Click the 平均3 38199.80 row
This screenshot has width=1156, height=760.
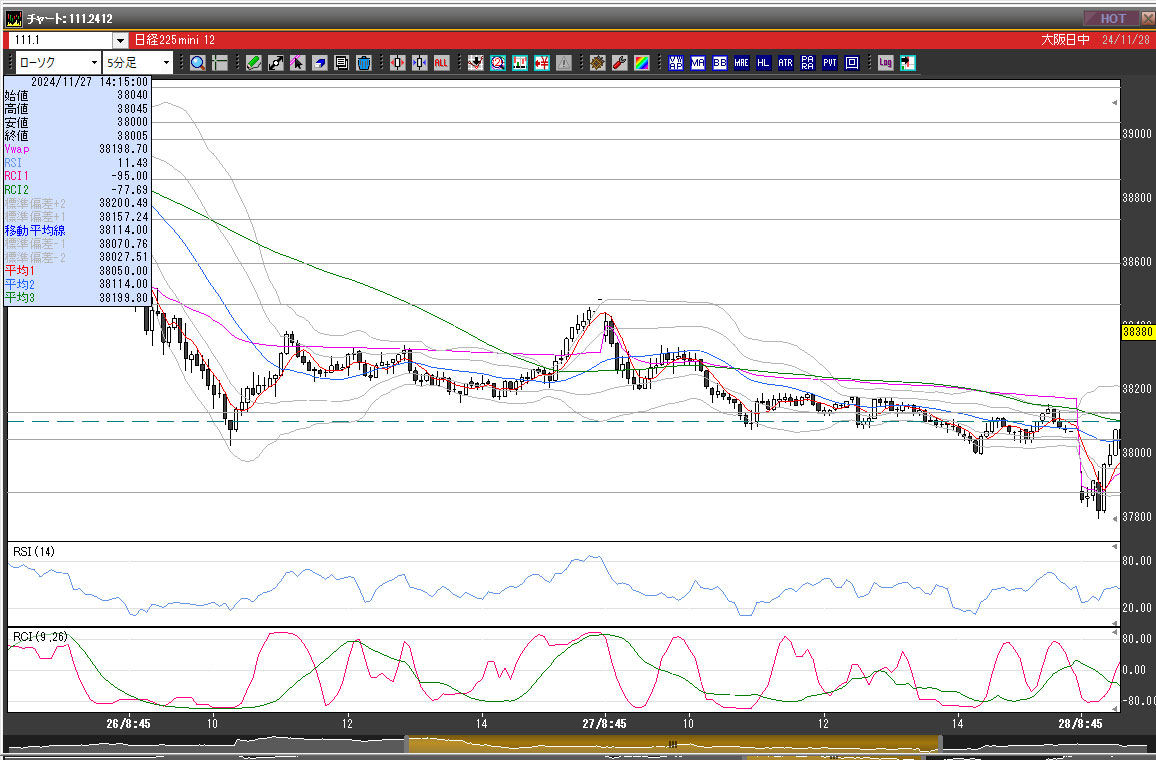coord(76,298)
